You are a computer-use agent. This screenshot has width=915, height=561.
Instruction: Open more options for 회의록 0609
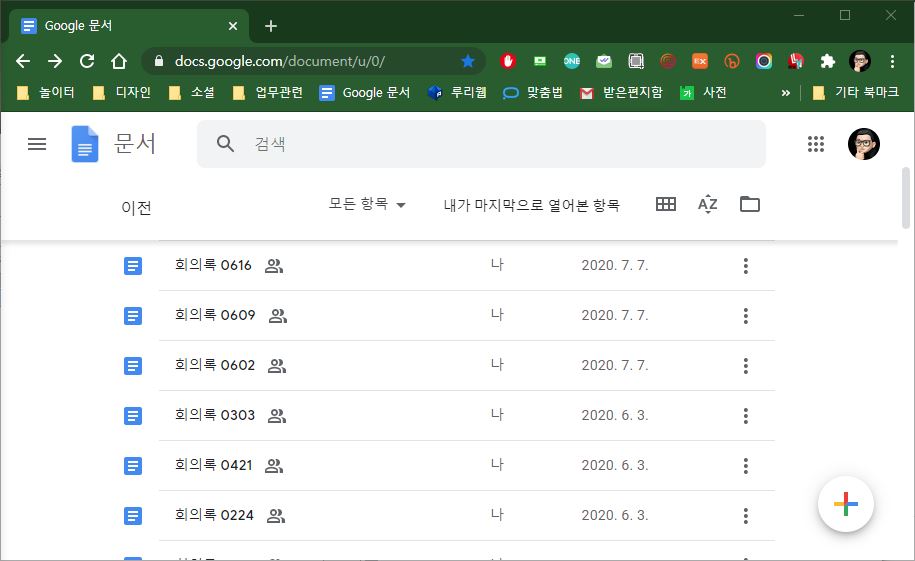coord(746,316)
